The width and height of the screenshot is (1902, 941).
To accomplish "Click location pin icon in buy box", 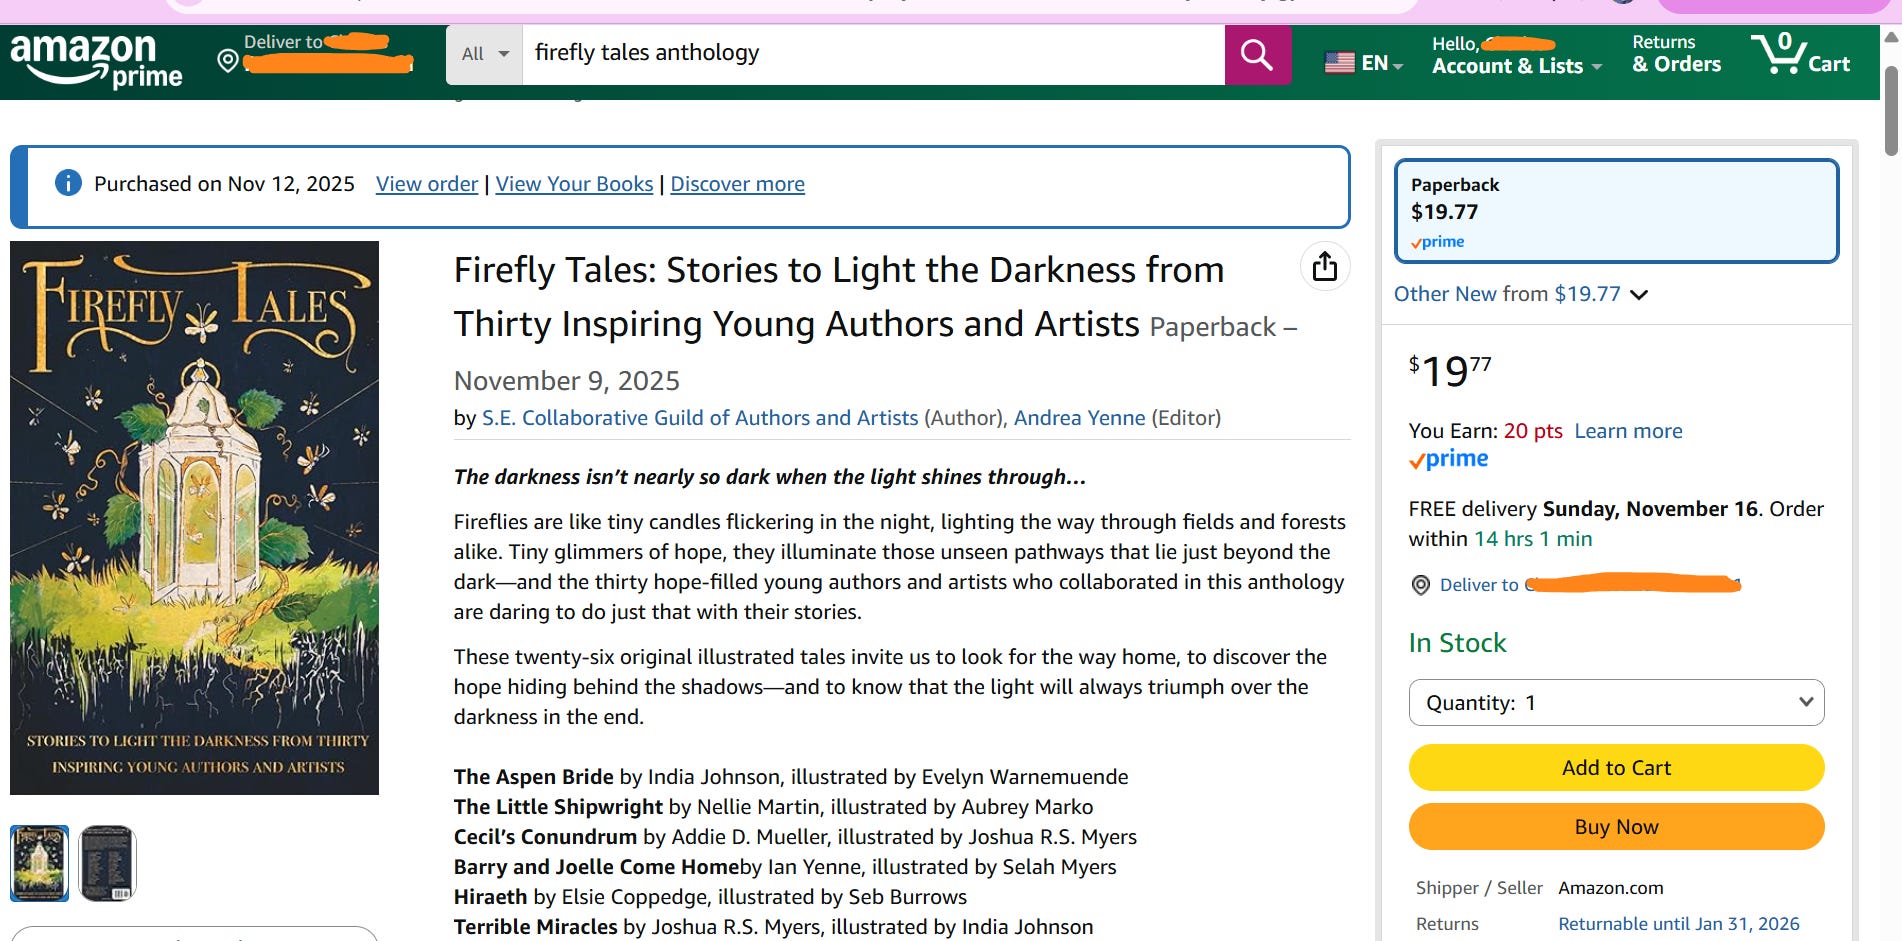I will (x=1420, y=585).
